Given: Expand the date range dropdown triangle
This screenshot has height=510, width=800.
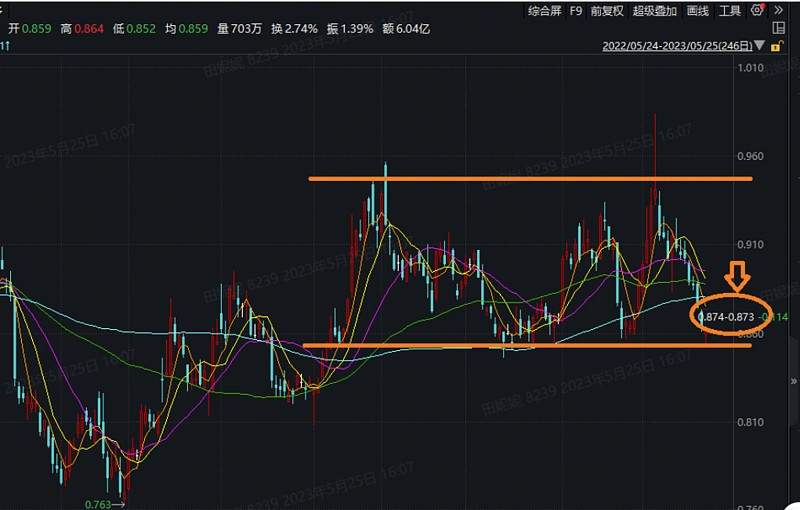Looking at the screenshot, I should 760,45.
